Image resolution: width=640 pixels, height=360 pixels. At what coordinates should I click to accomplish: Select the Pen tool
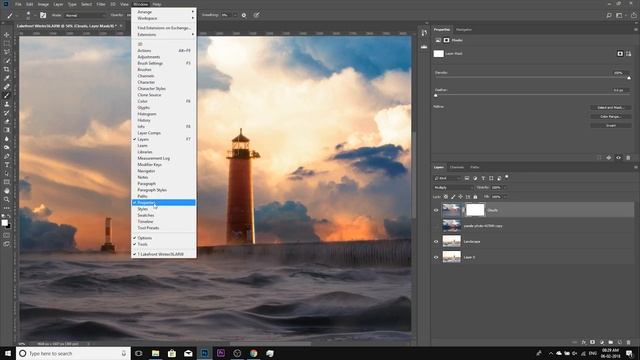tap(7, 156)
